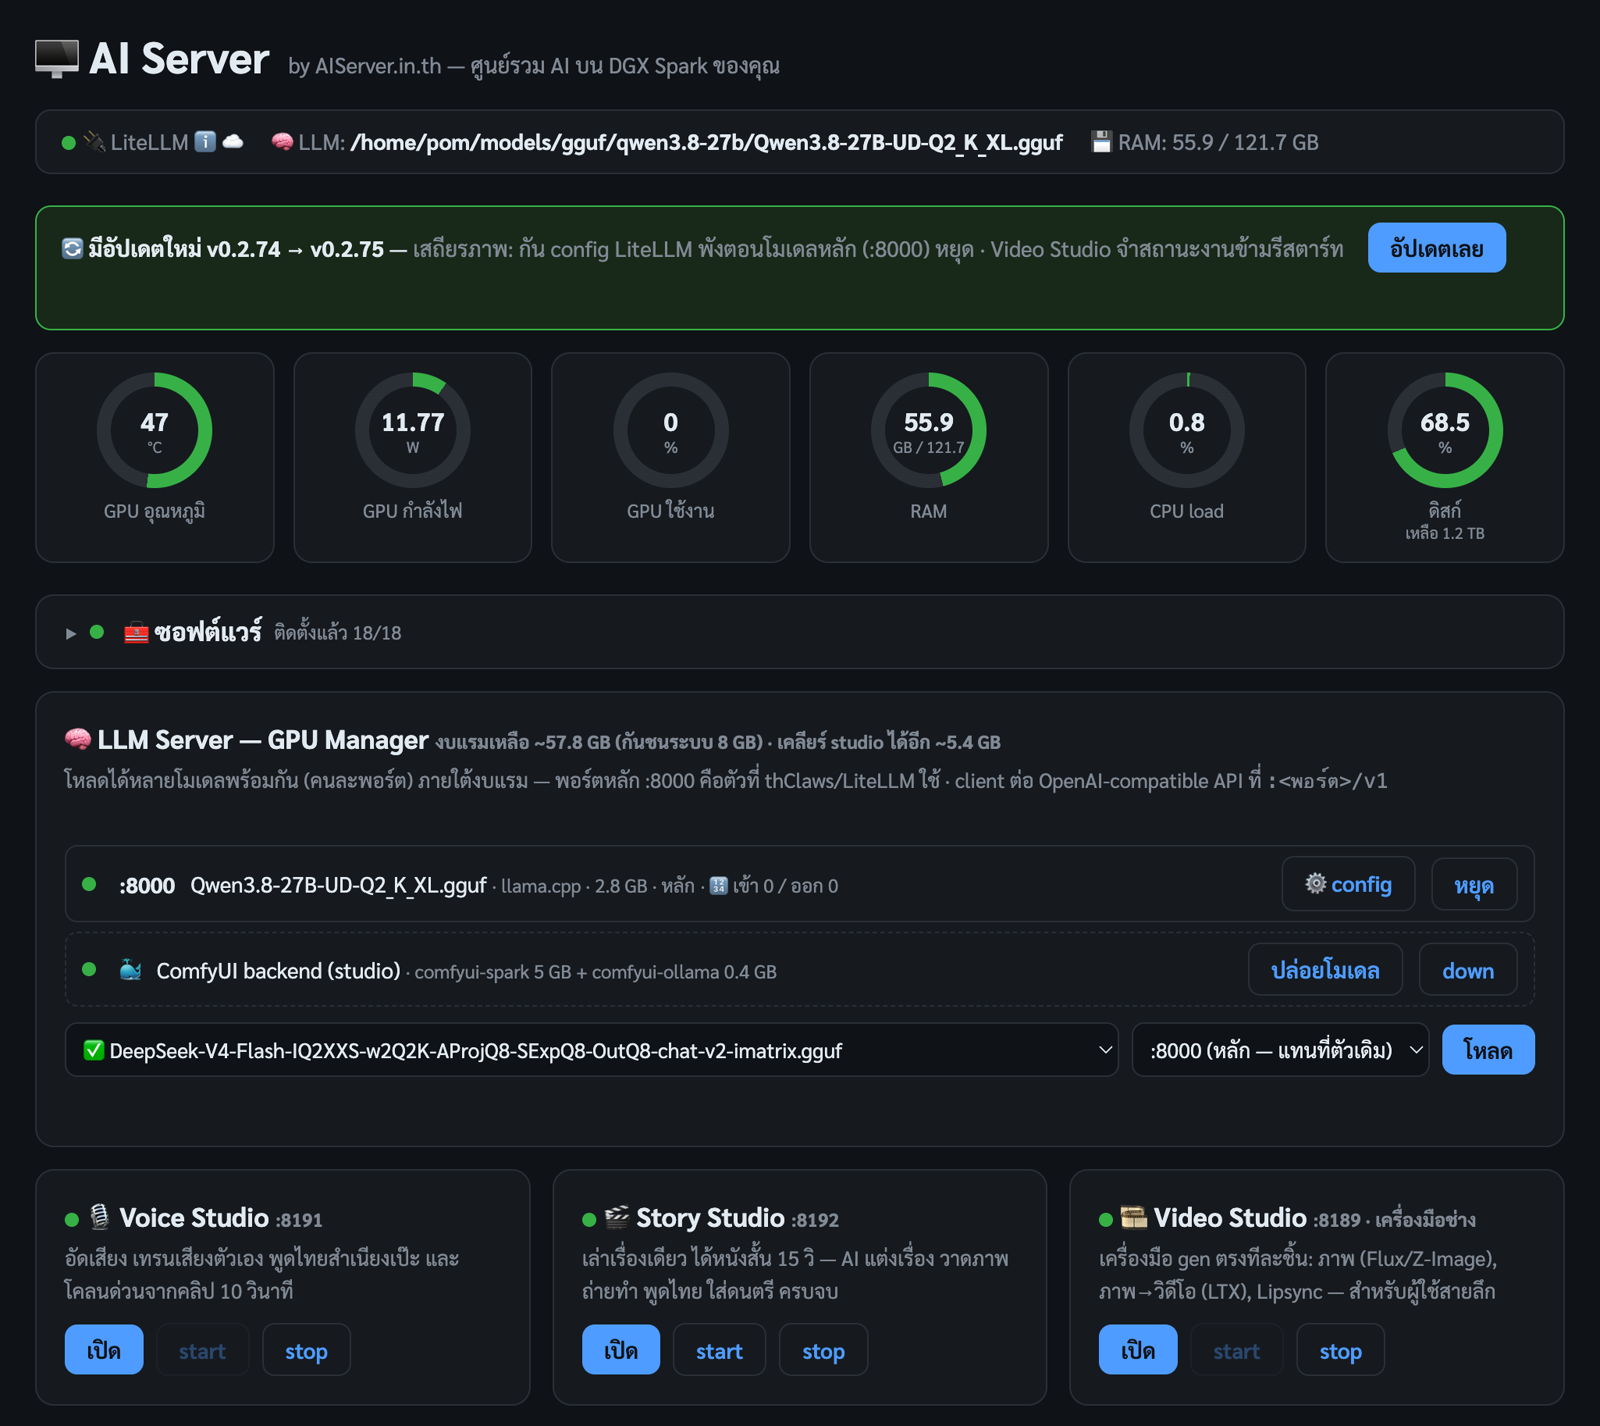
Task: Click โหลด to load selected model
Action: click(1488, 1050)
